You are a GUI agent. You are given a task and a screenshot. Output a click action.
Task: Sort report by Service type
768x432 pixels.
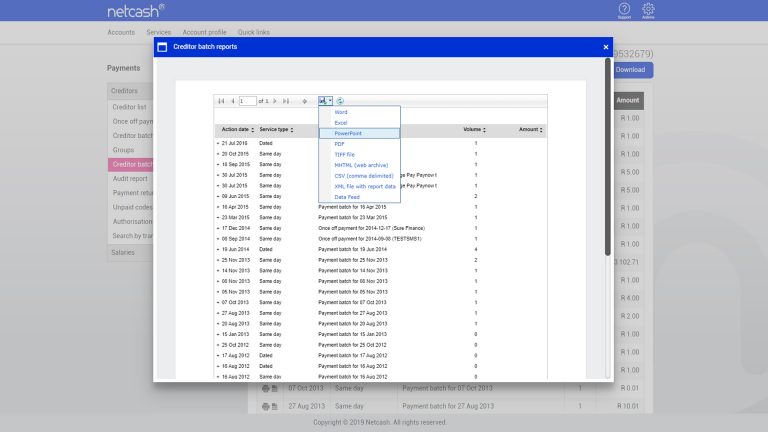click(292, 130)
